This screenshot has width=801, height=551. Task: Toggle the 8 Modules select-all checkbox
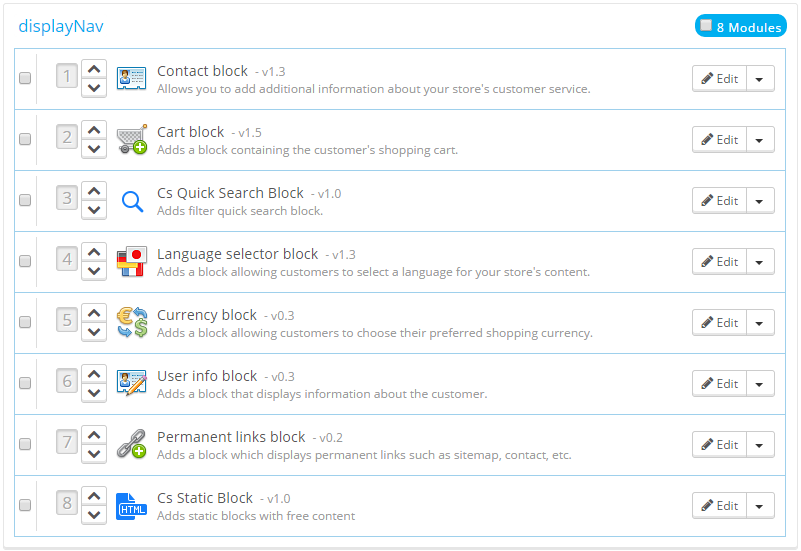click(706, 26)
